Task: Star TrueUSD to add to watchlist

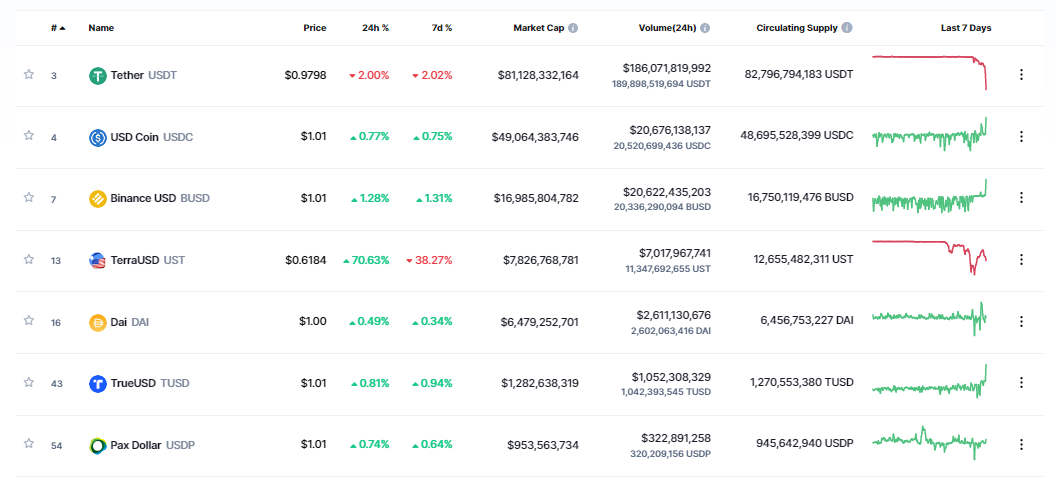Action: (29, 382)
